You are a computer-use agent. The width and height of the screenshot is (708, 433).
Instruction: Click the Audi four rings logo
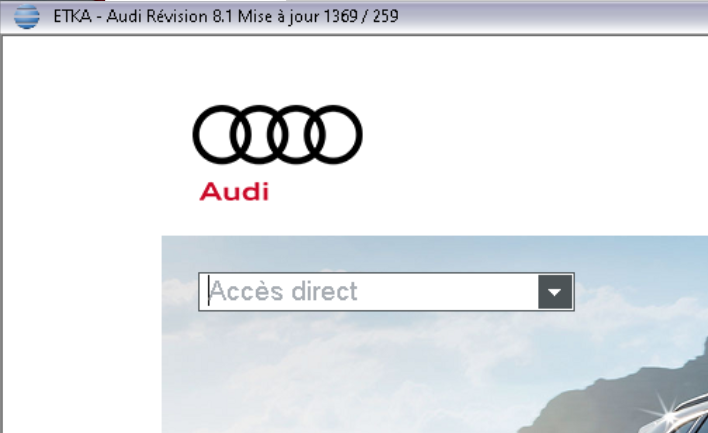tap(277, 135)
